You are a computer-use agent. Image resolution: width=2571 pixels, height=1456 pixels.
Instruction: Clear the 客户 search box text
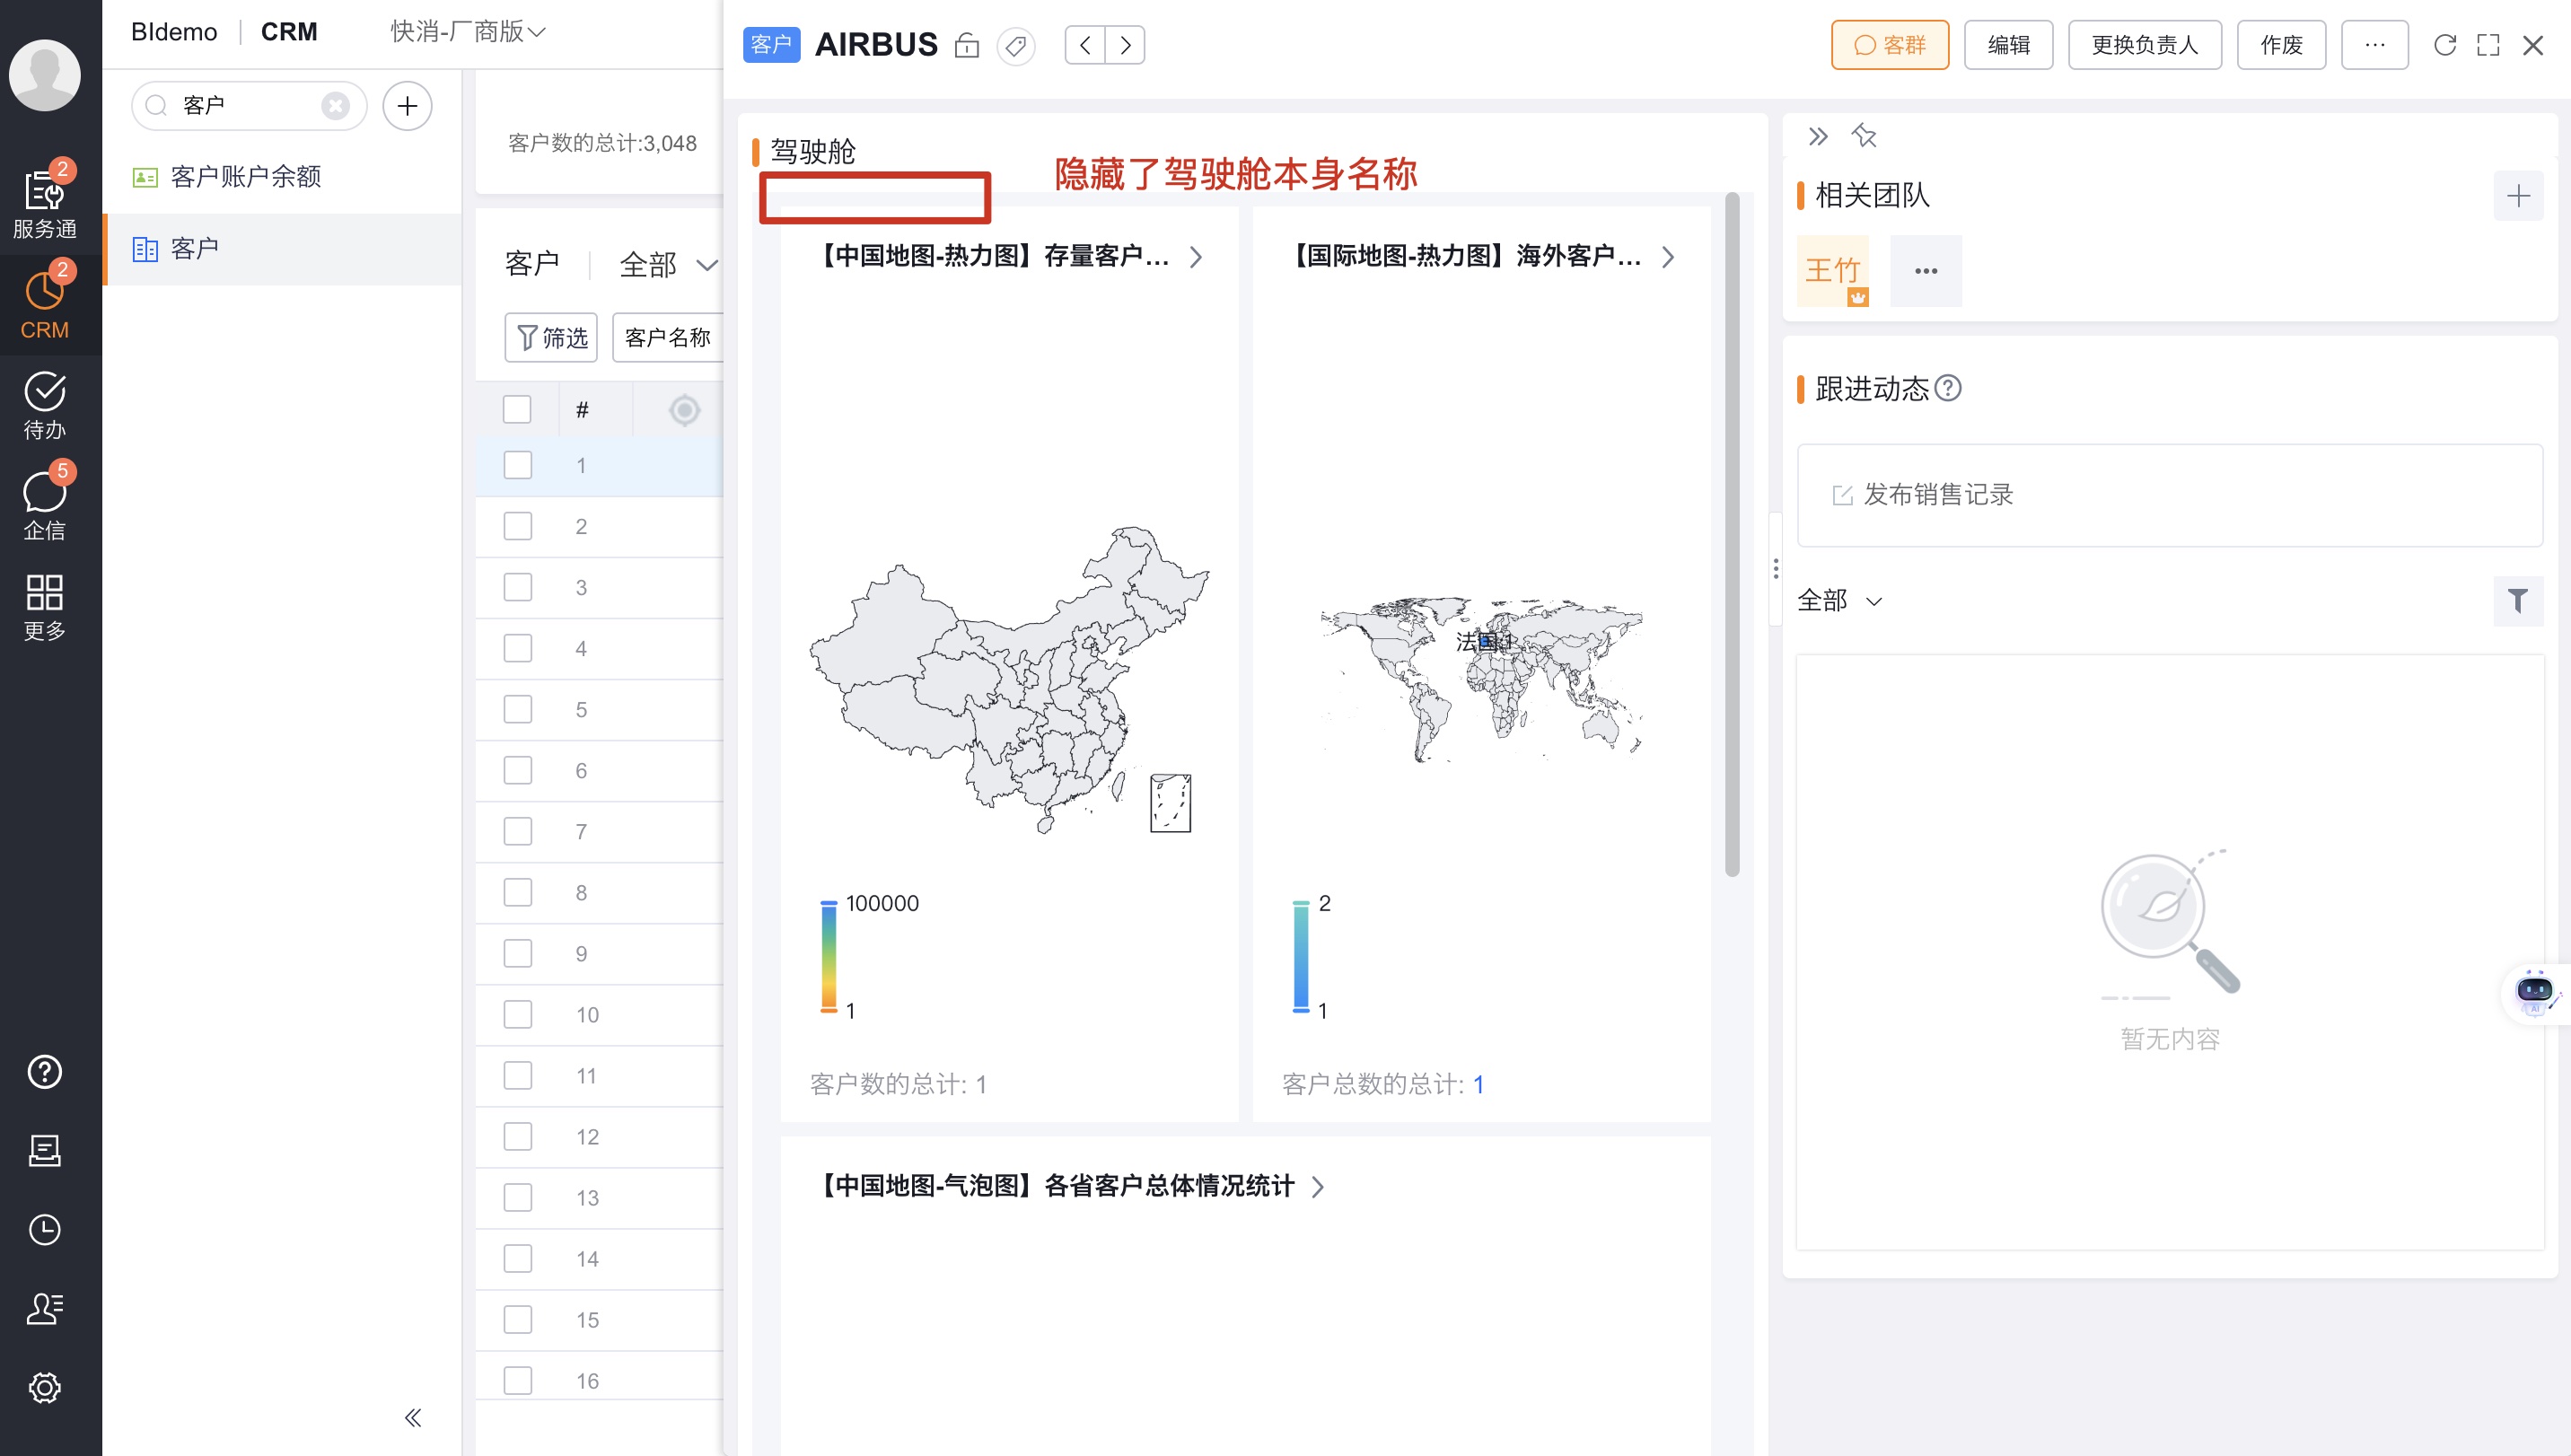336,106
